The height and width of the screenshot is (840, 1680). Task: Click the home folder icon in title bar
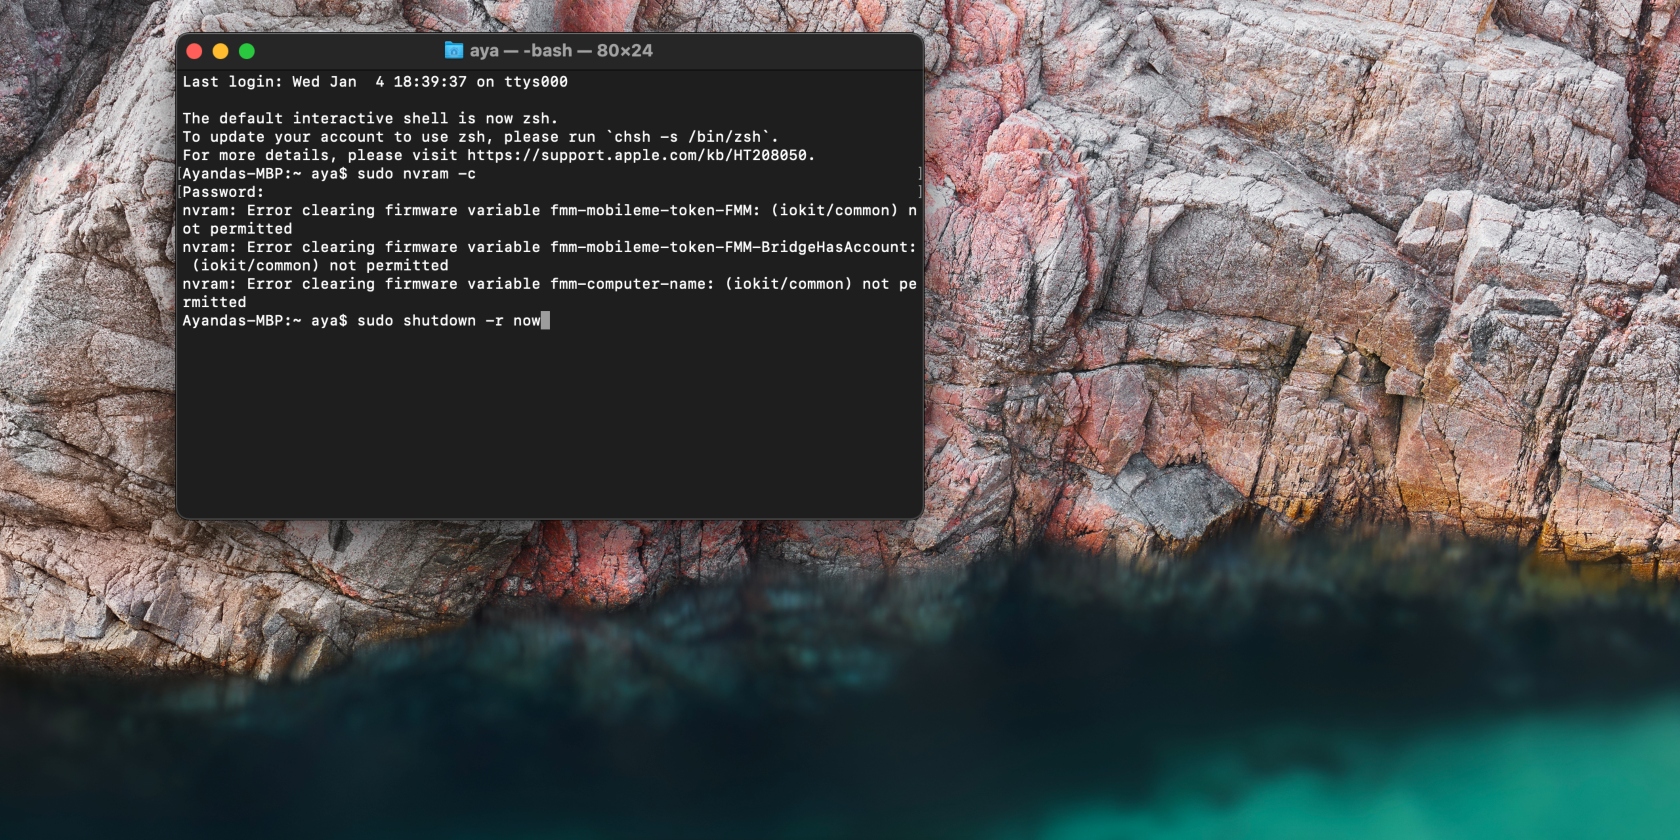click(x=454, y=50)
